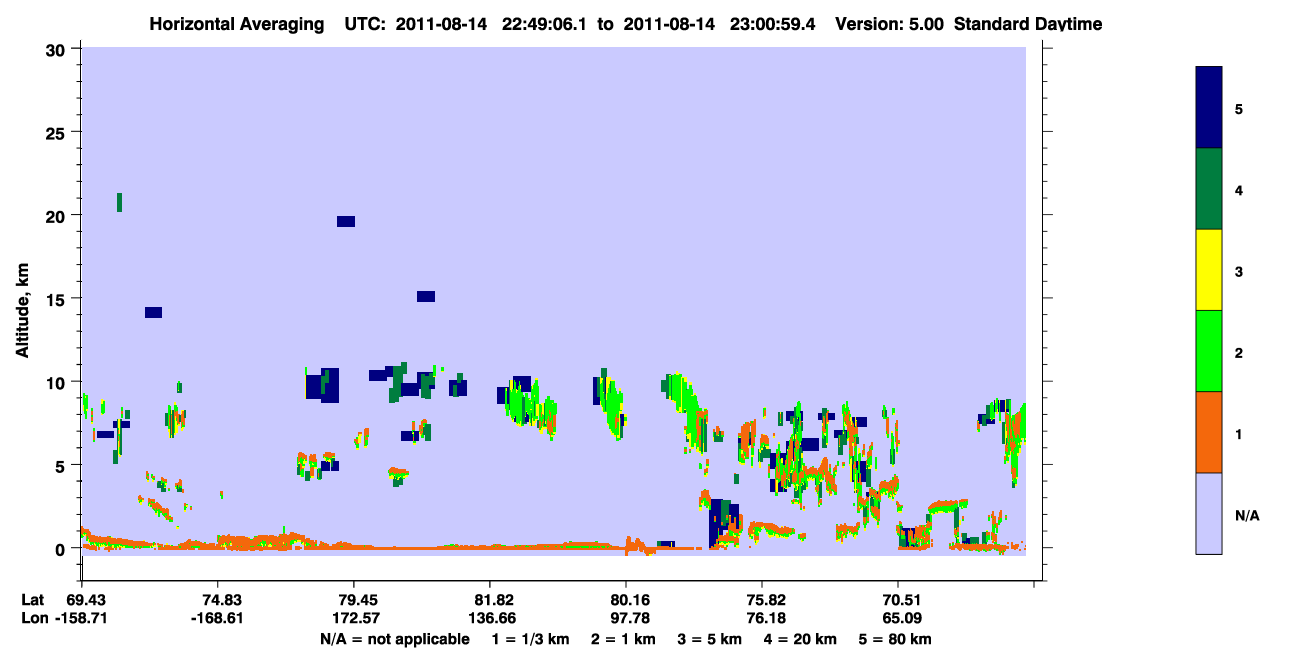
Task: Click the '3 = 5 km' legend note
Action: (x=711, y=639)
